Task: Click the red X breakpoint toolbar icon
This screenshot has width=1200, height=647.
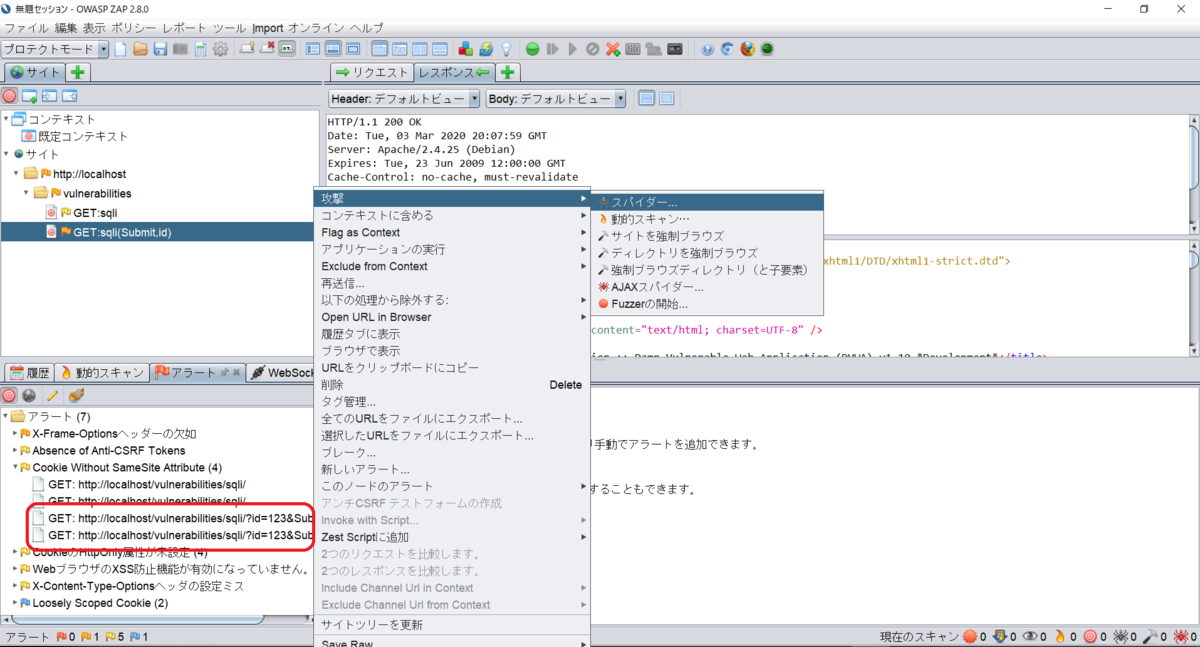Action: pos(613,49)
